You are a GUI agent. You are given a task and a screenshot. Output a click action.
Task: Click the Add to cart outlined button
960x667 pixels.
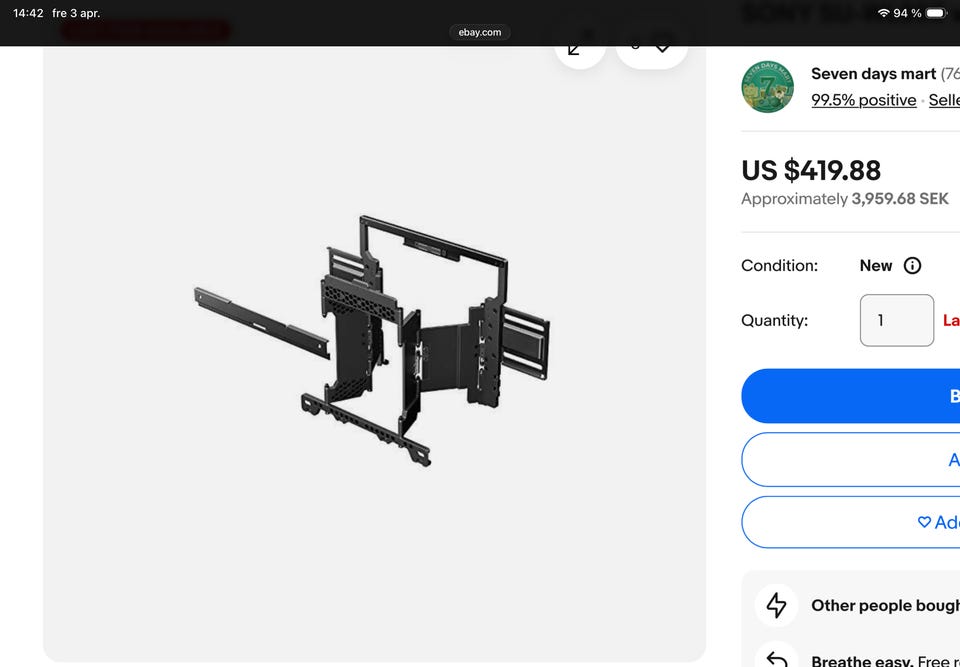[850, 459]
